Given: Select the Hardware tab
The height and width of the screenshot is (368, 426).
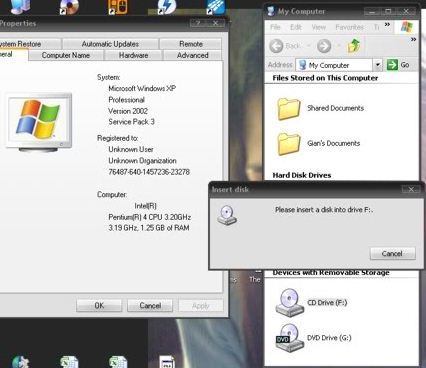Looking at the screenshot, I should tap(133, 55).
